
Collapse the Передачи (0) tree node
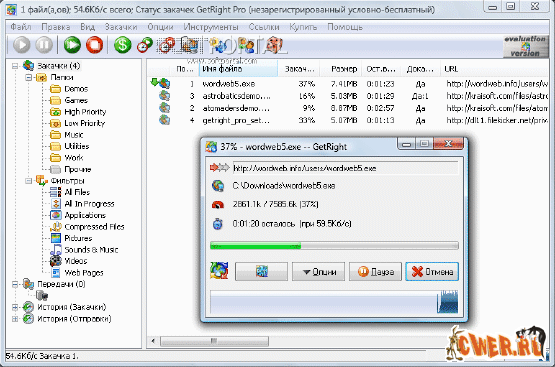(15, 284)
